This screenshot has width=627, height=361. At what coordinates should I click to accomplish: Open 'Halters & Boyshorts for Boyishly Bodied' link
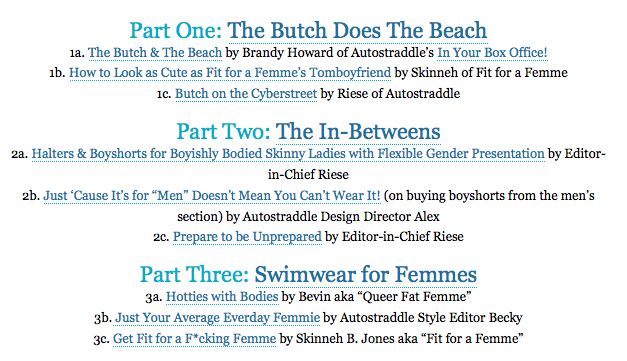(288, 154)
